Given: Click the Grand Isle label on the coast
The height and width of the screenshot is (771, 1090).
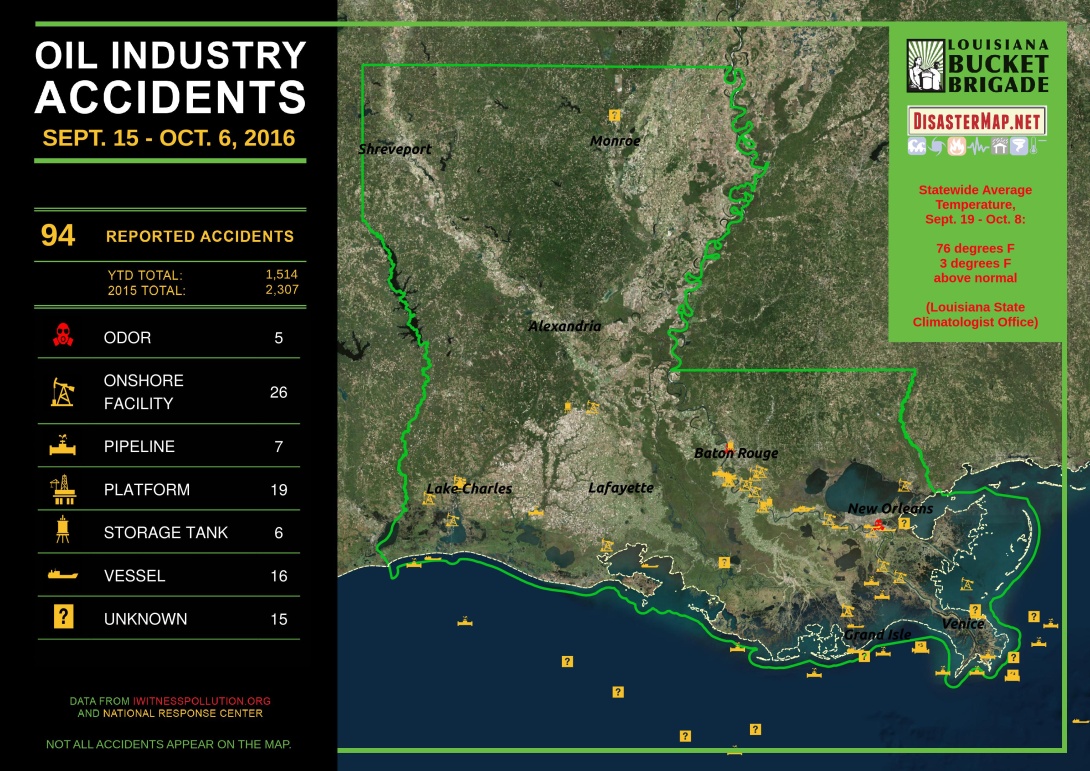Looking at the screenshot, I should [x=877, y=635].
